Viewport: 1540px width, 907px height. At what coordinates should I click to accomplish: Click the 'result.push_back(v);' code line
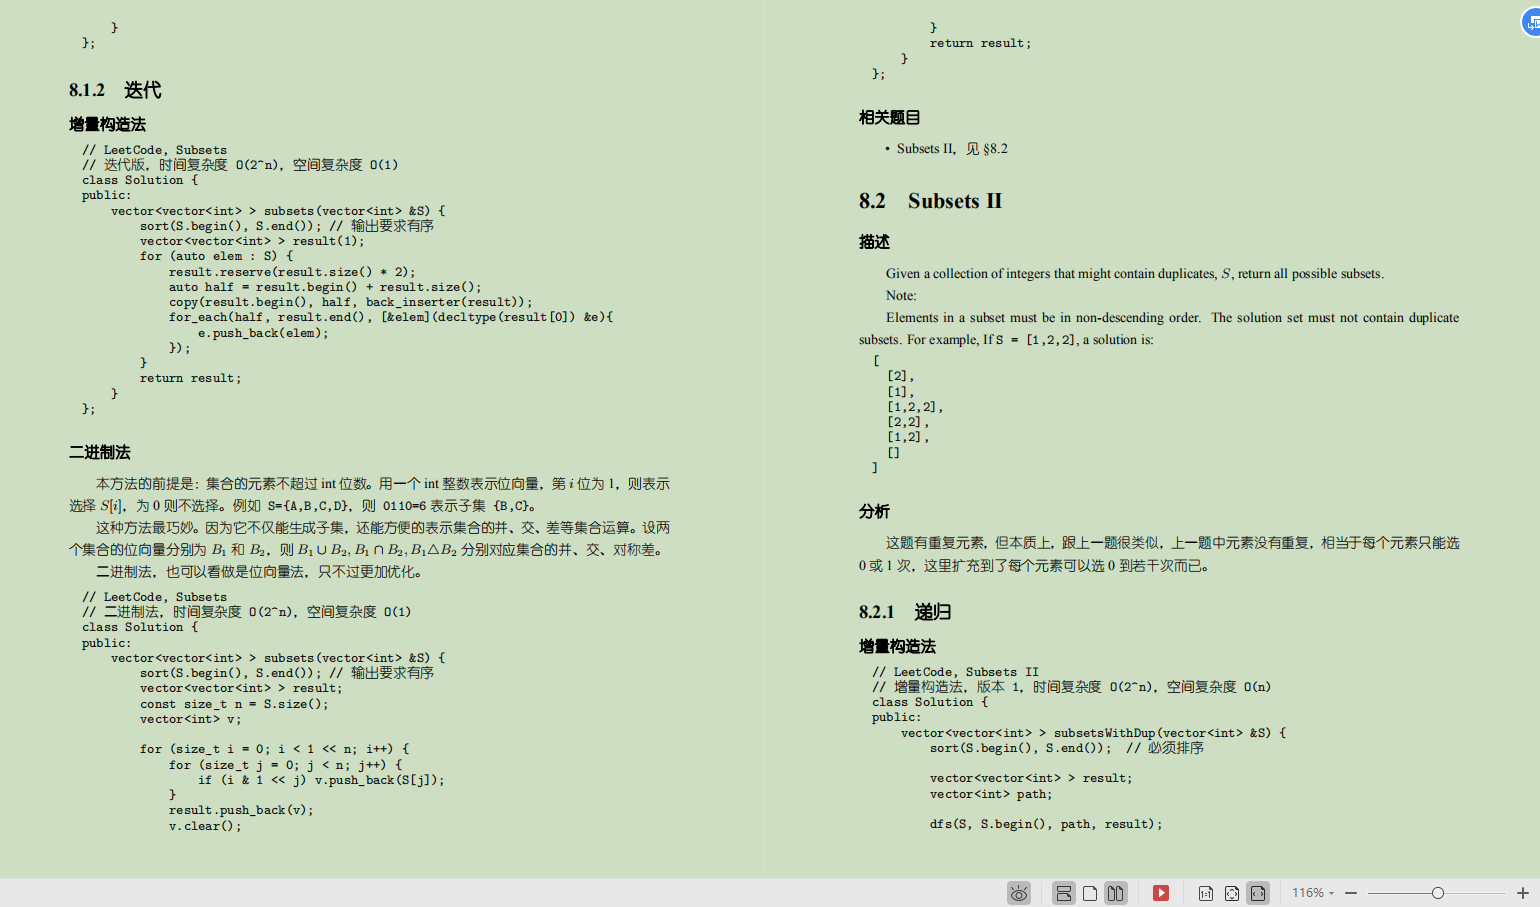pos(241,810)
